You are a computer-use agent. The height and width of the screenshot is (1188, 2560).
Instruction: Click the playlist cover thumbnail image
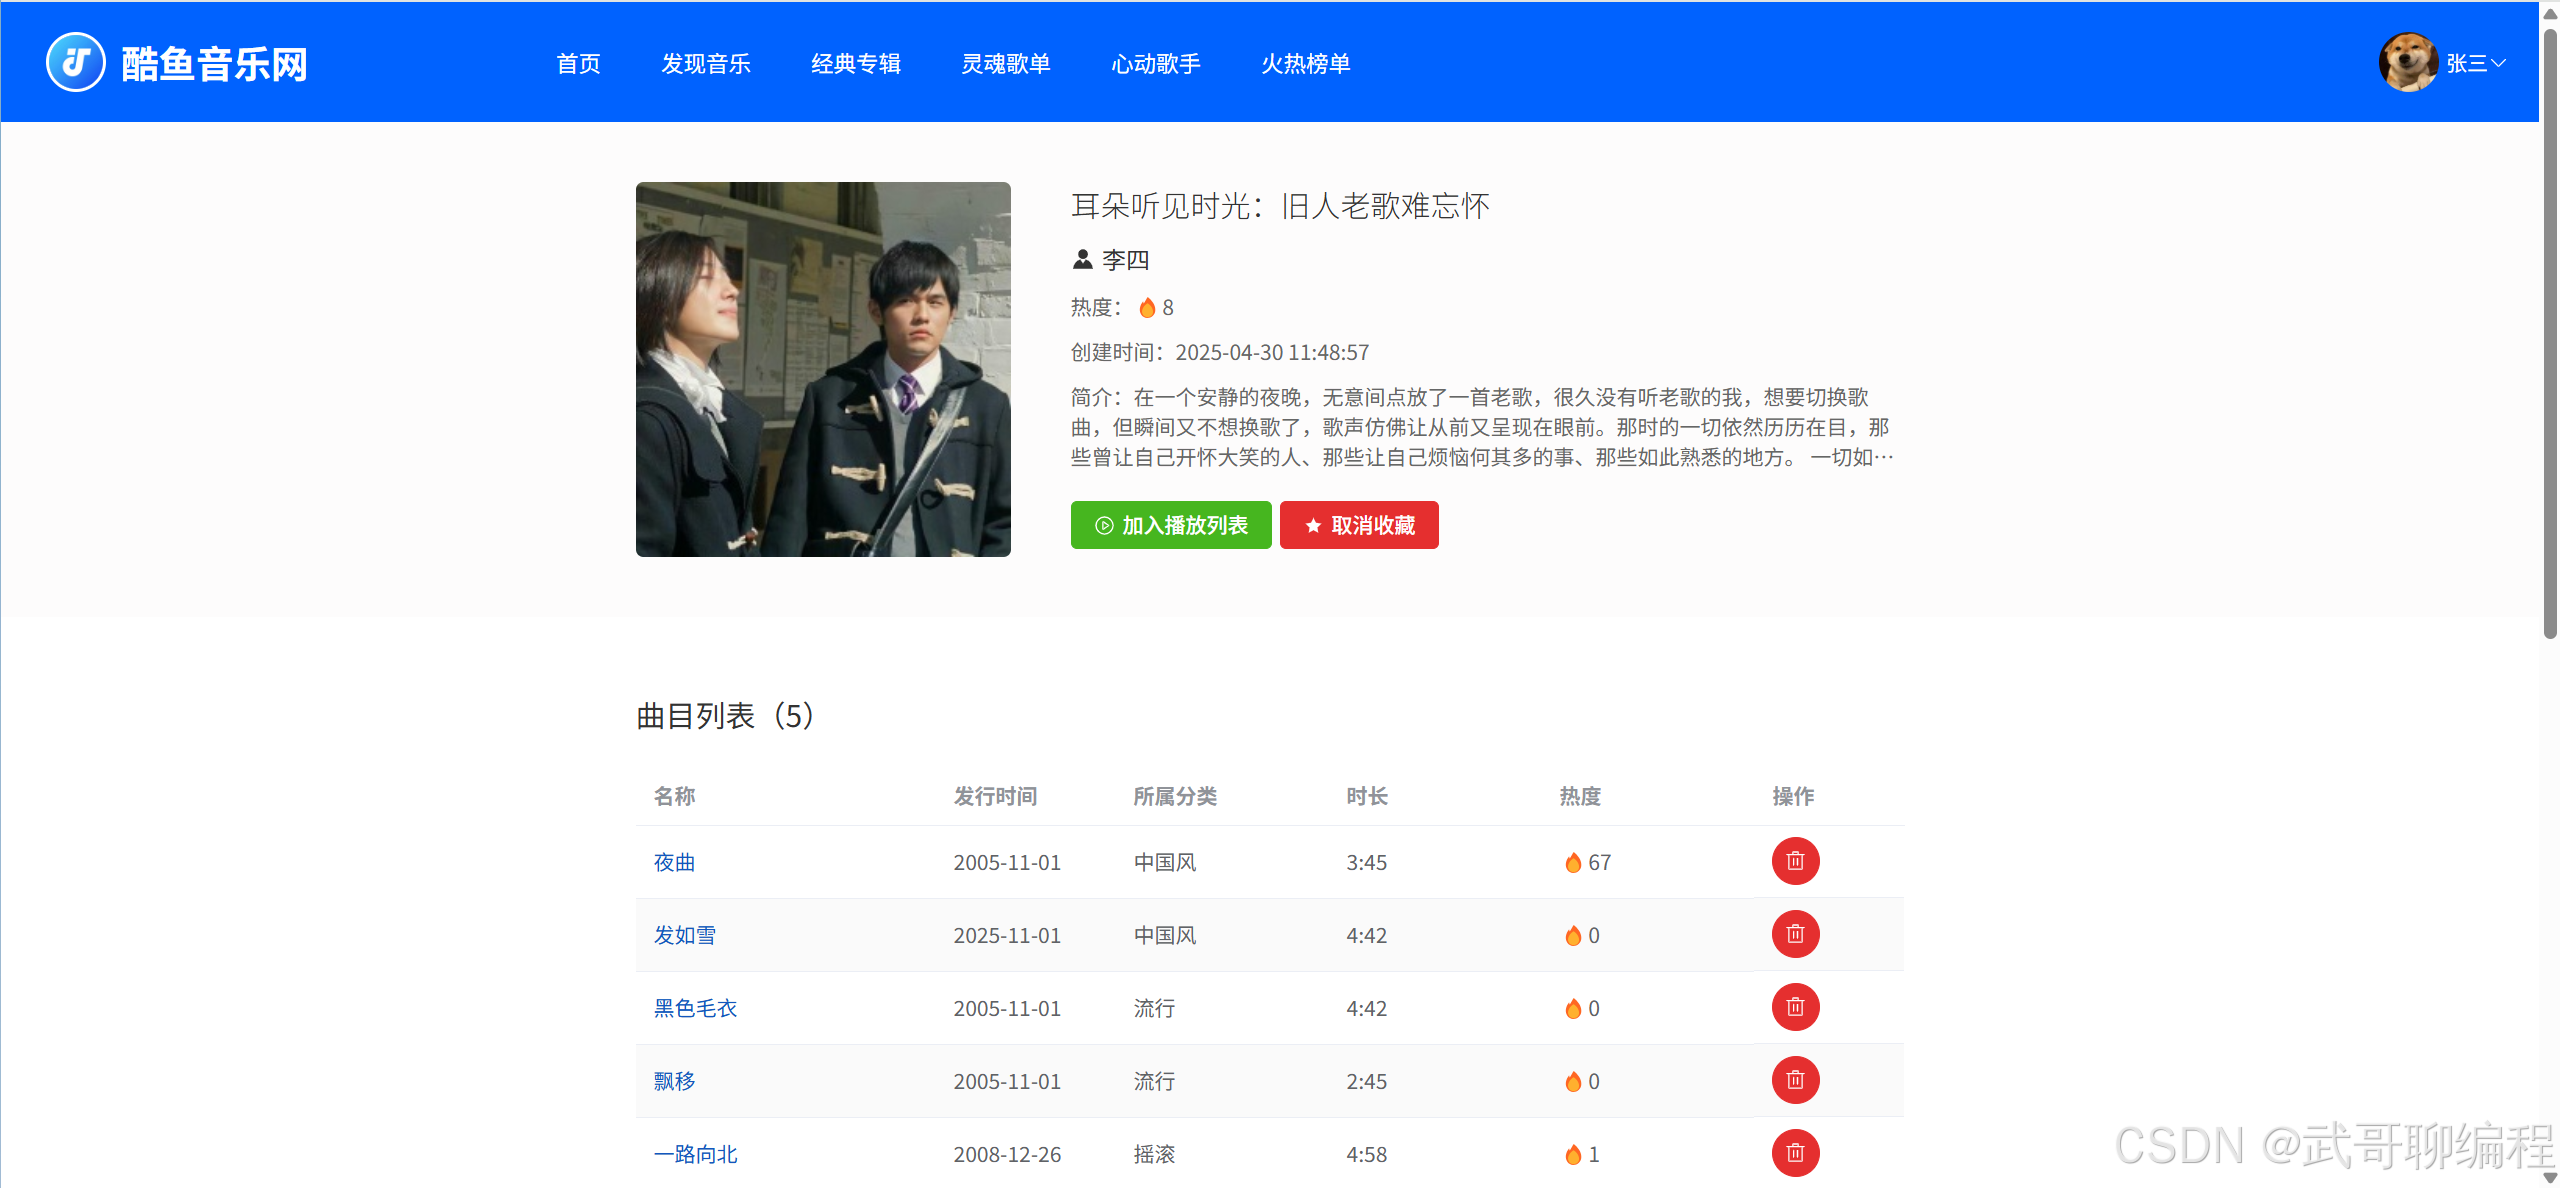tap(823, 369)
